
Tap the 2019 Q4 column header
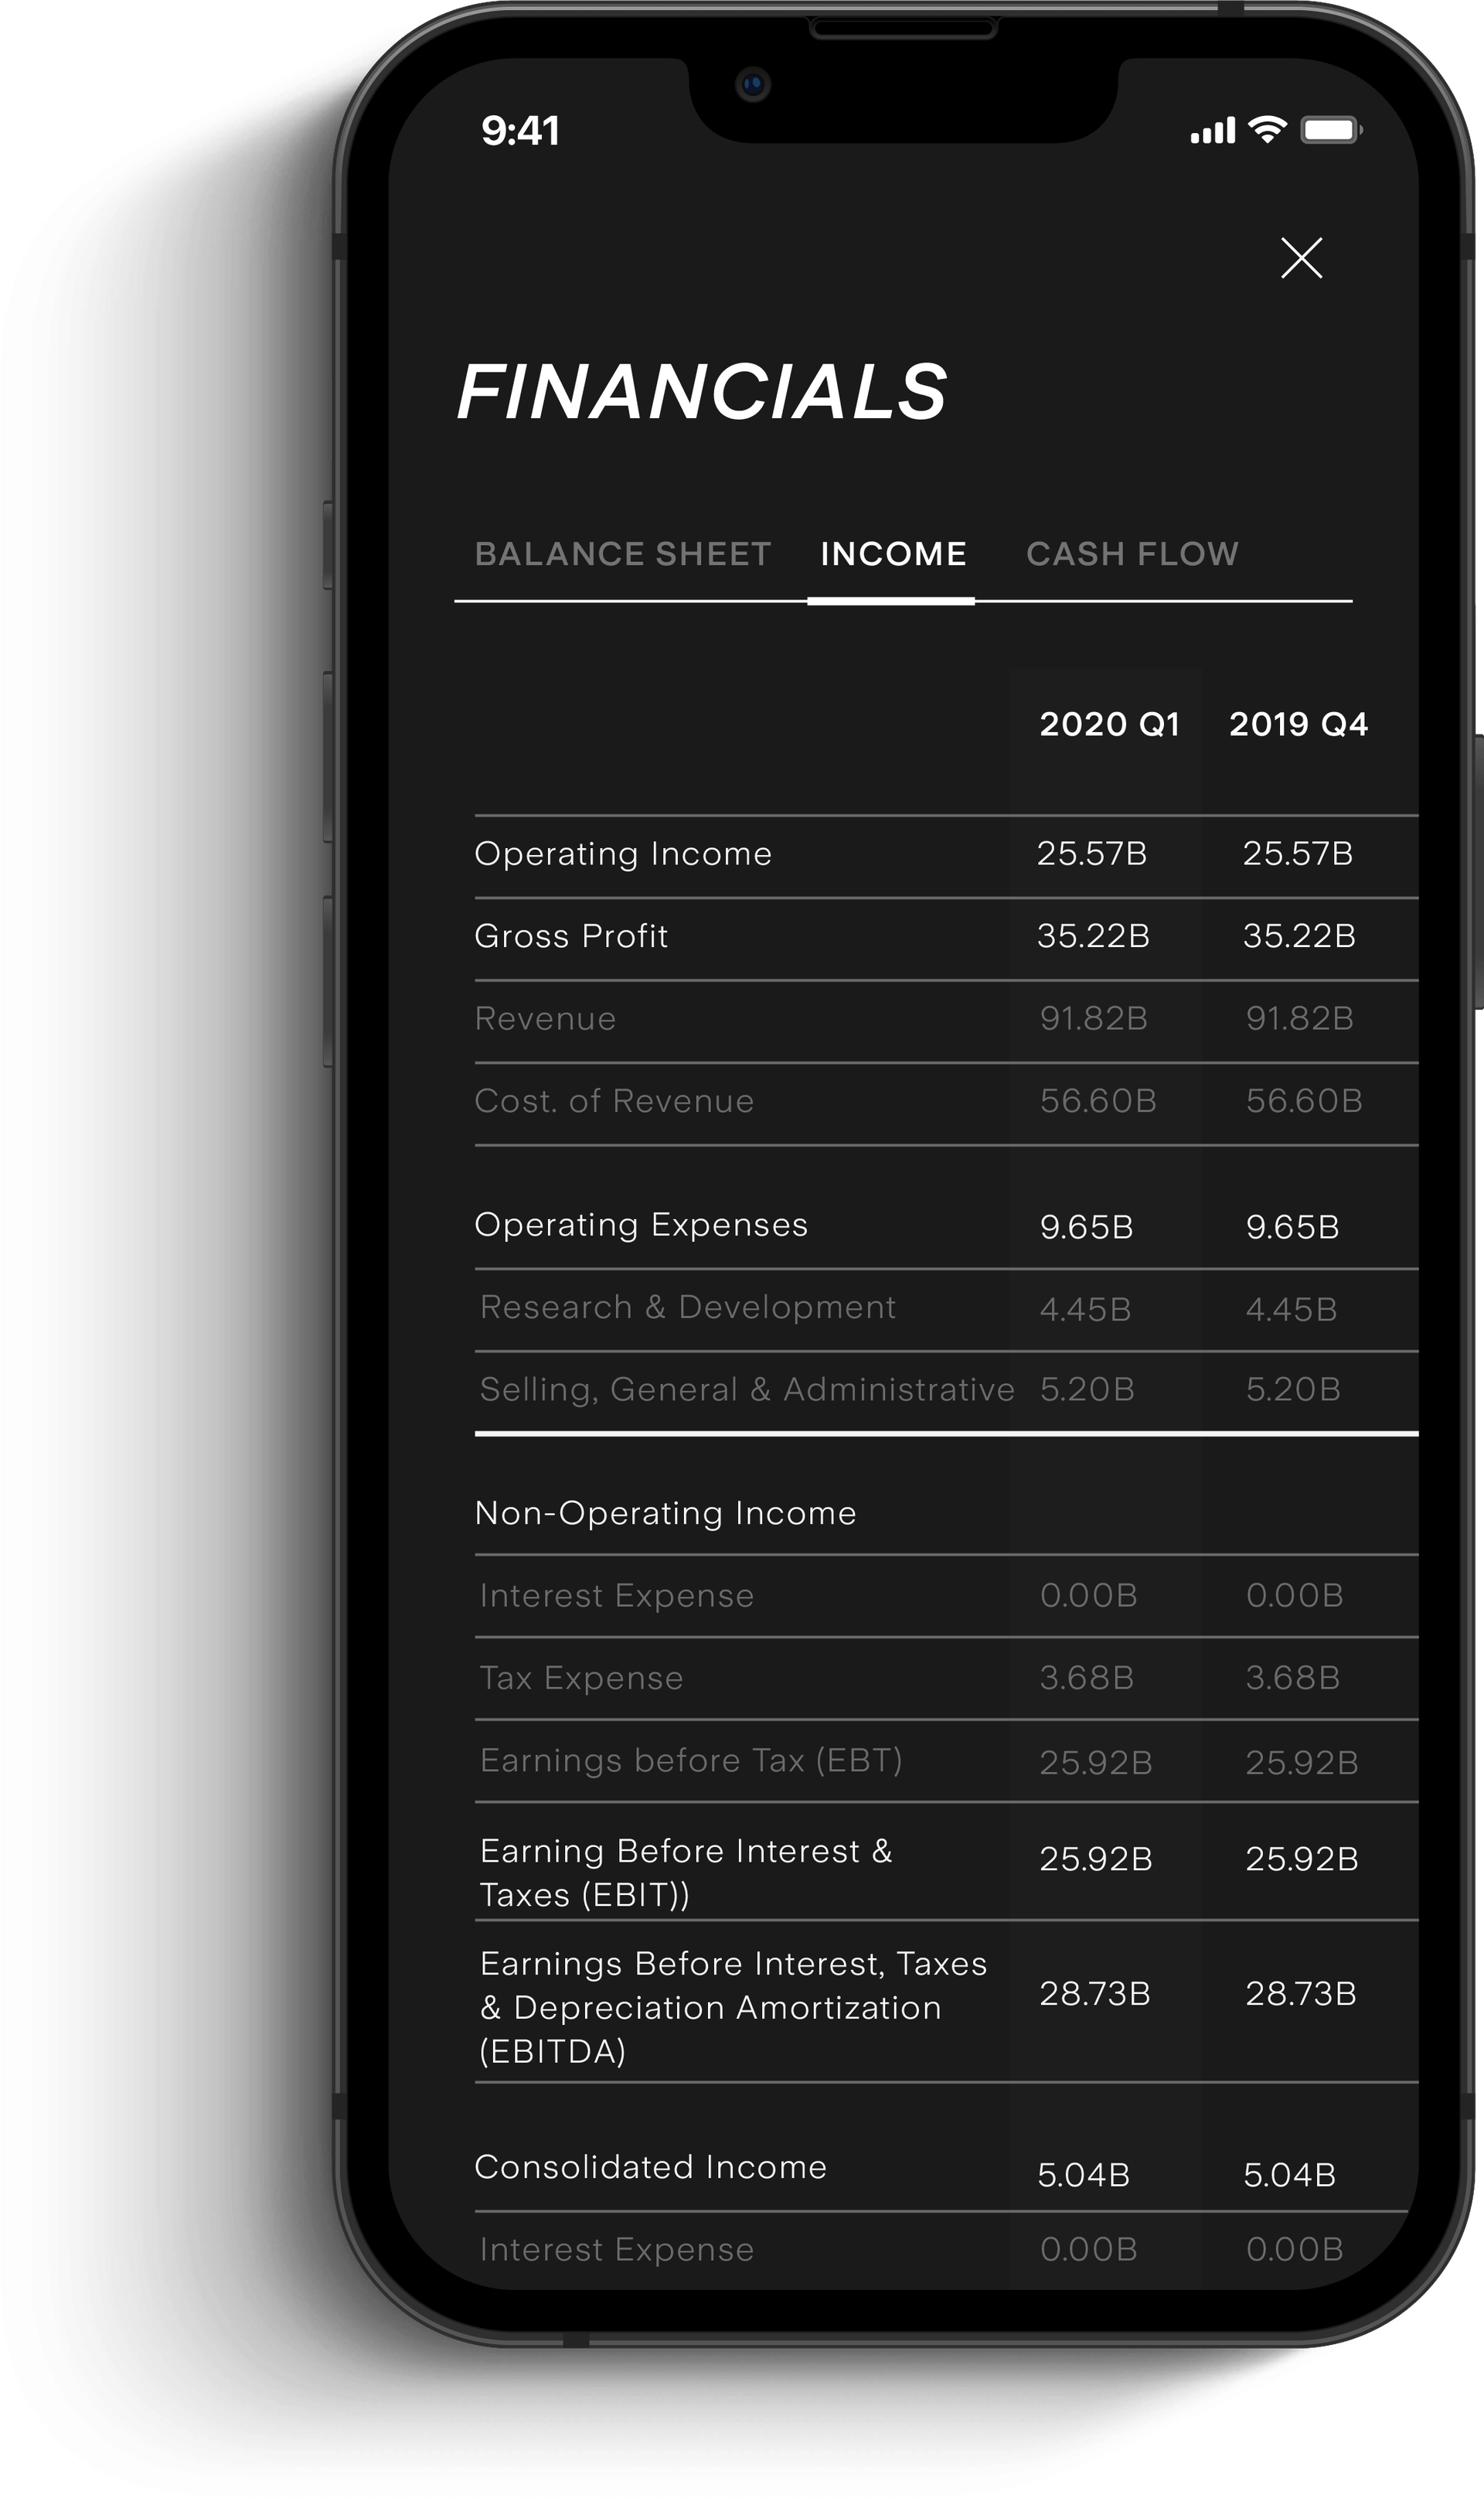(1298, 725)
